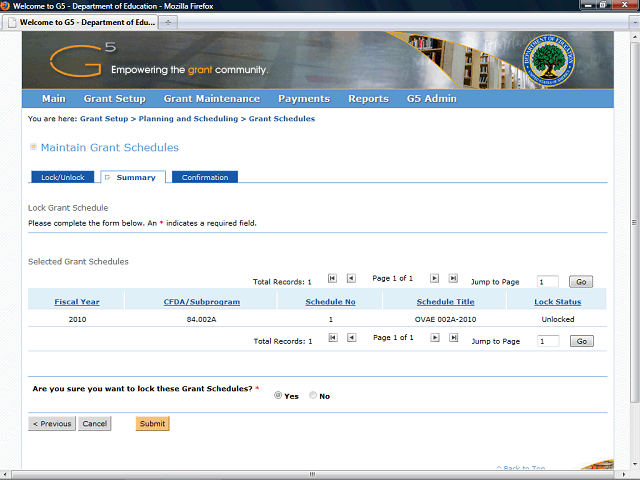Click the Back to Top link
640x480 pixels.
[x=521, y=467]
